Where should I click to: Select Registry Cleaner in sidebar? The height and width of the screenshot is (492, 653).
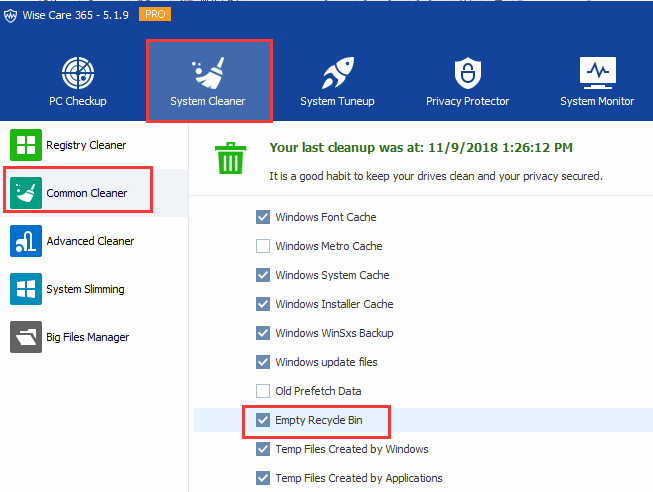point(86,145)
